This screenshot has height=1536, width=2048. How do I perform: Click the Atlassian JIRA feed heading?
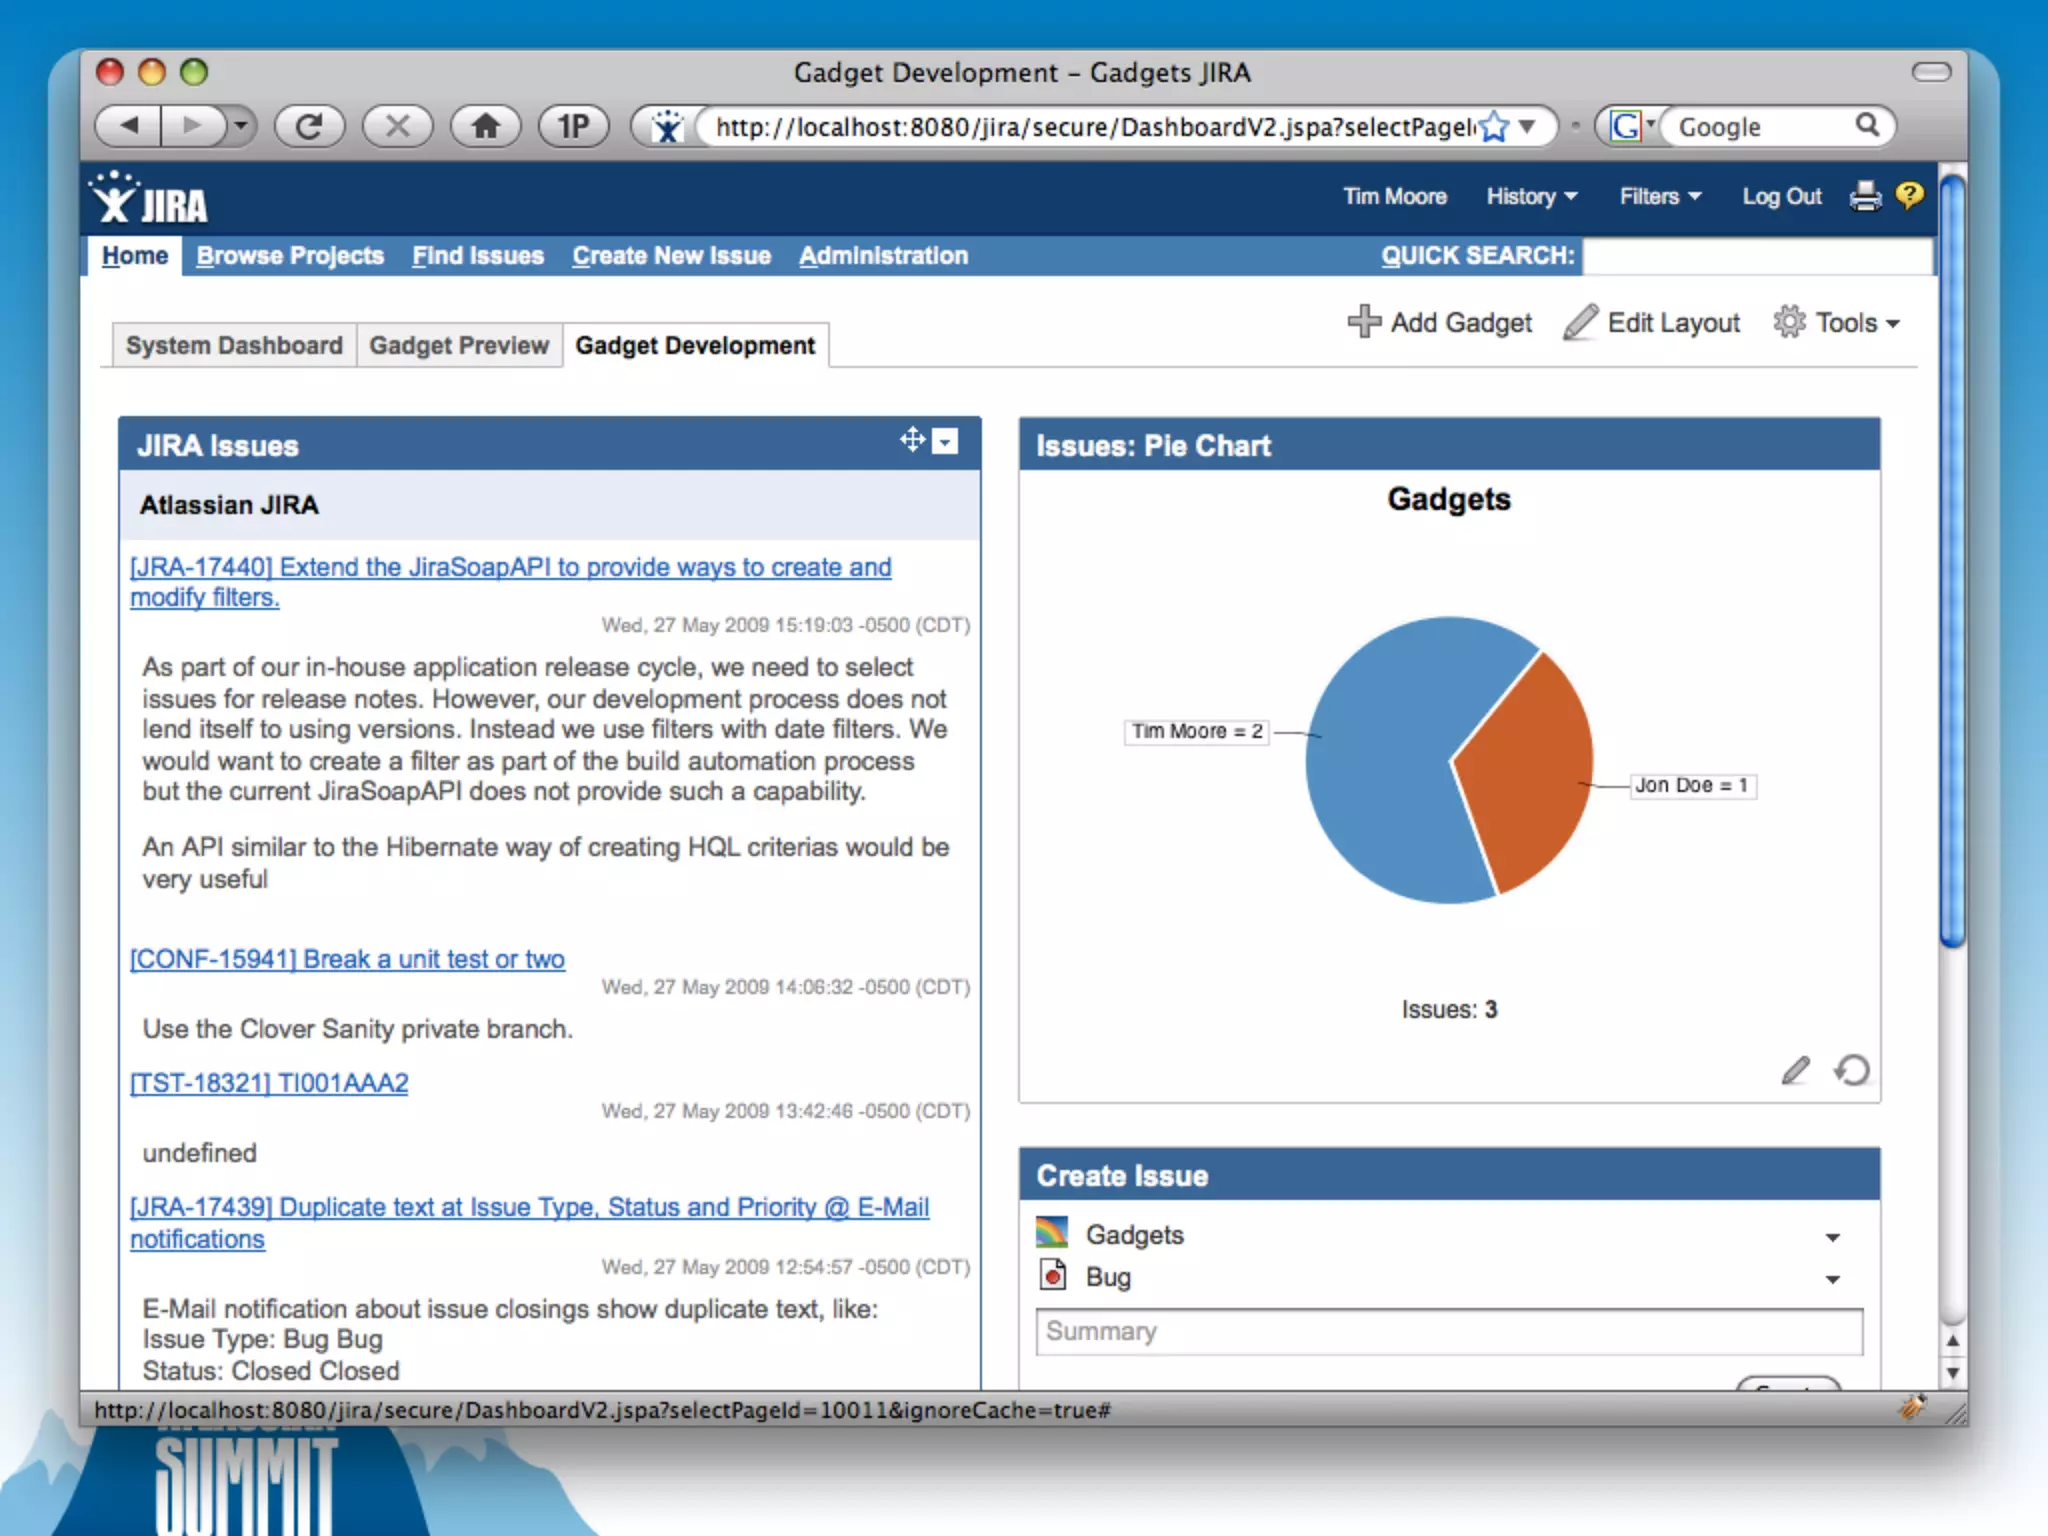pos(229,505)
